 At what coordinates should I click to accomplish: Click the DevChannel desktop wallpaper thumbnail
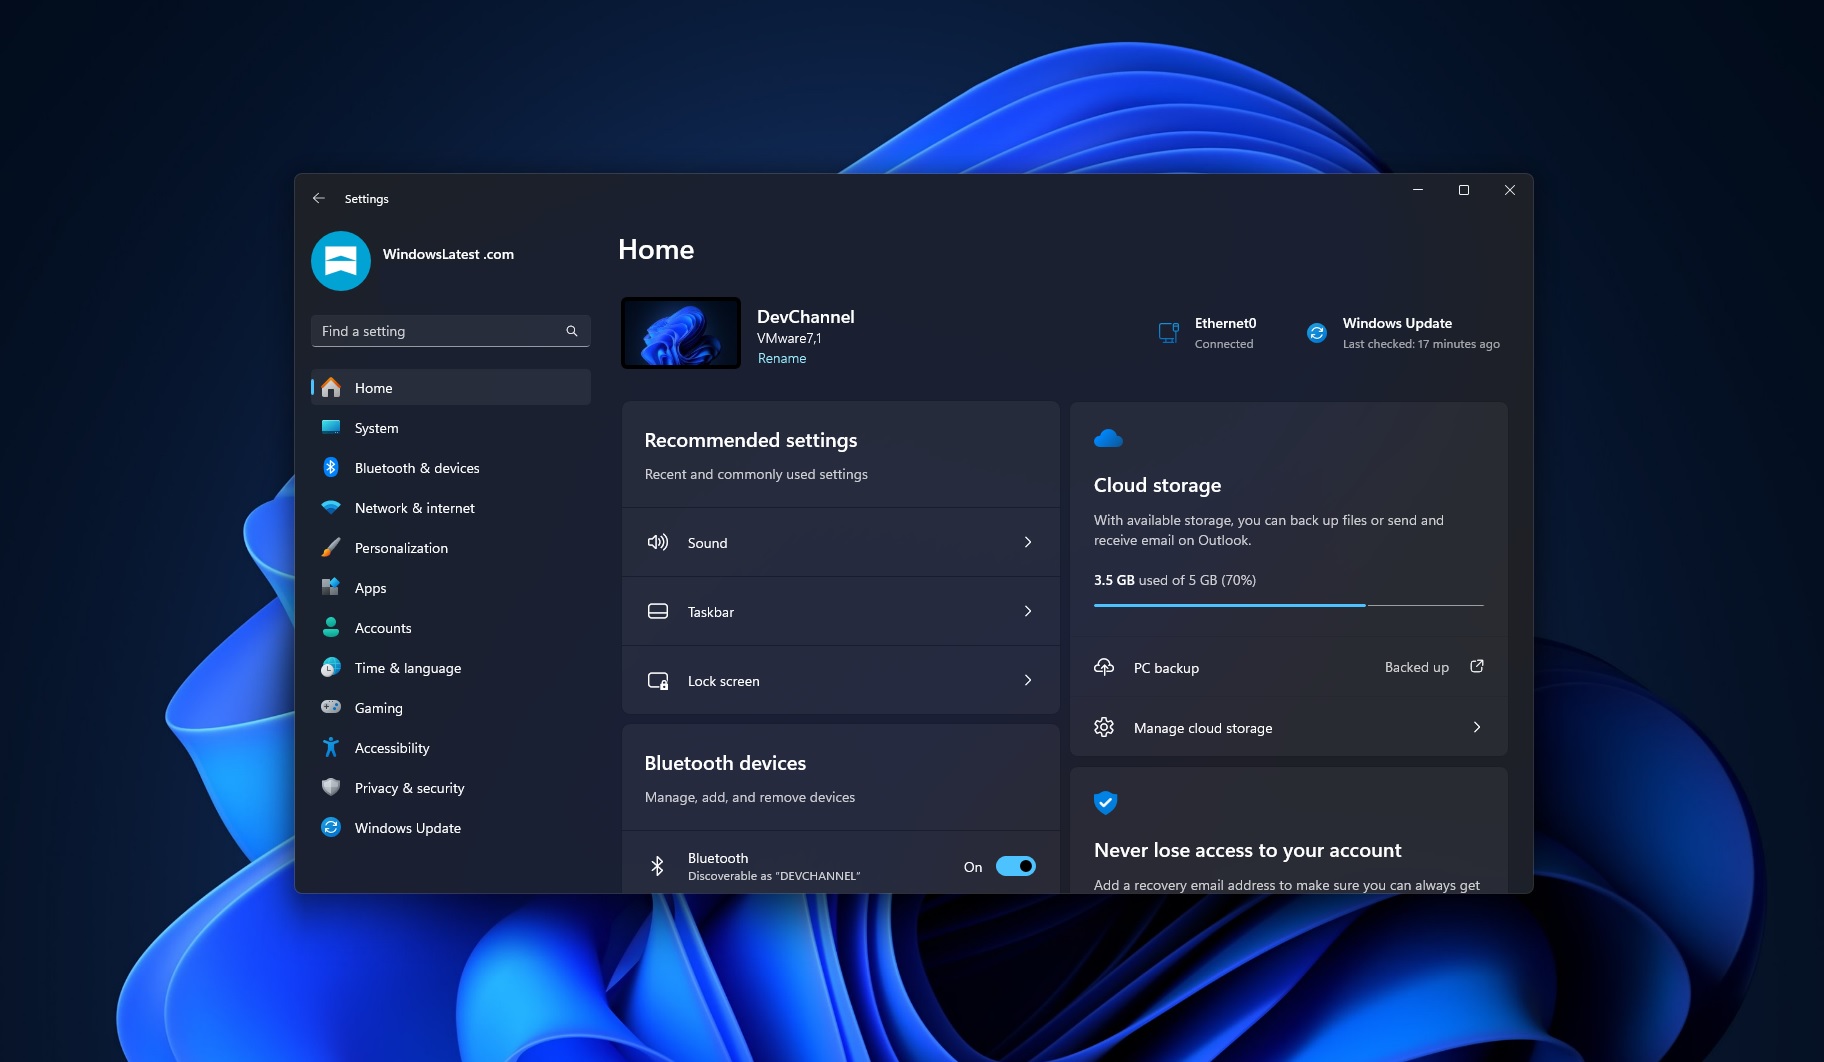point(681,333)
